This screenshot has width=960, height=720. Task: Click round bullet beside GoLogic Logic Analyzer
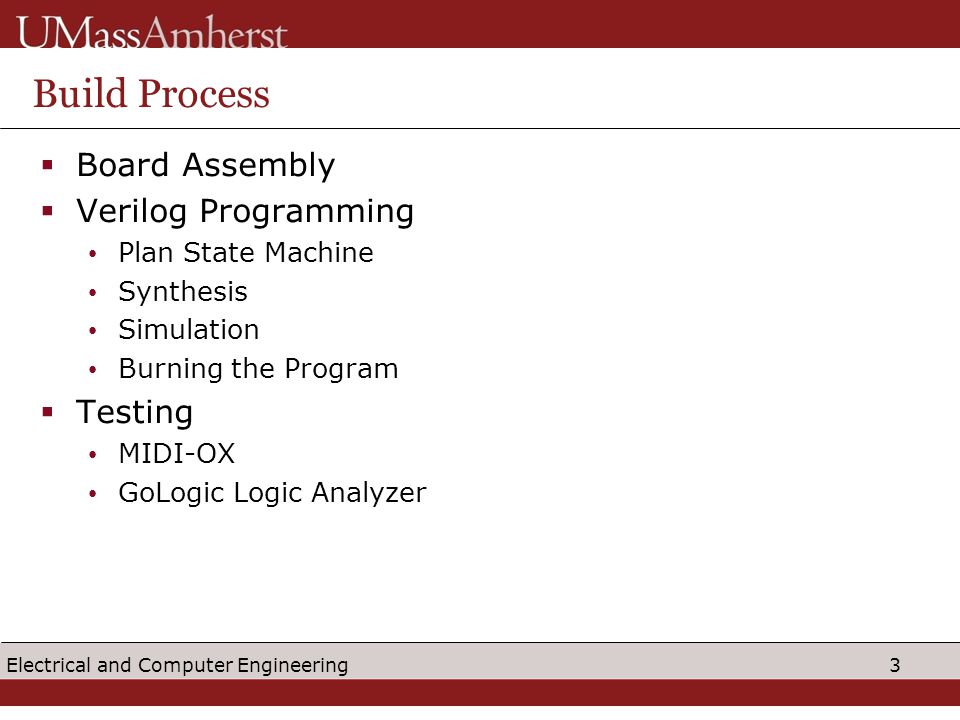point(92,493)
